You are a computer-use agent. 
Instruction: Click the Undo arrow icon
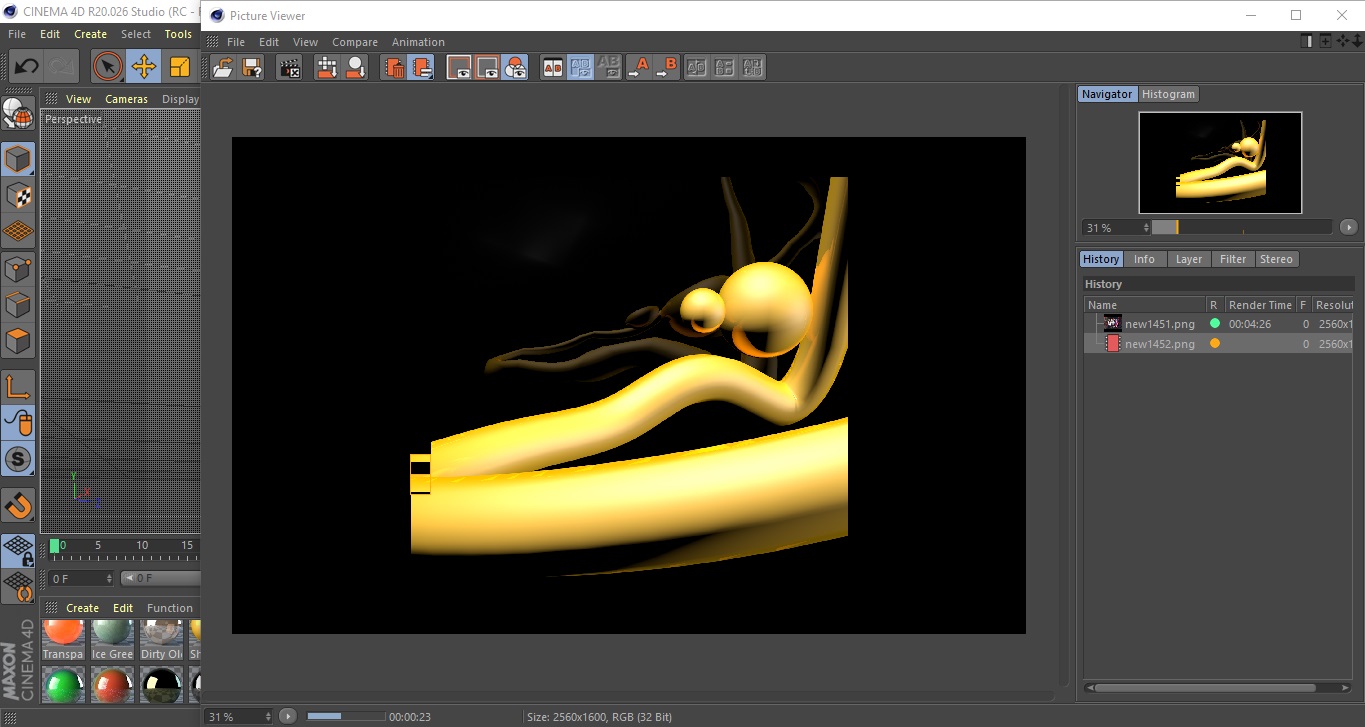pos(27,67)
